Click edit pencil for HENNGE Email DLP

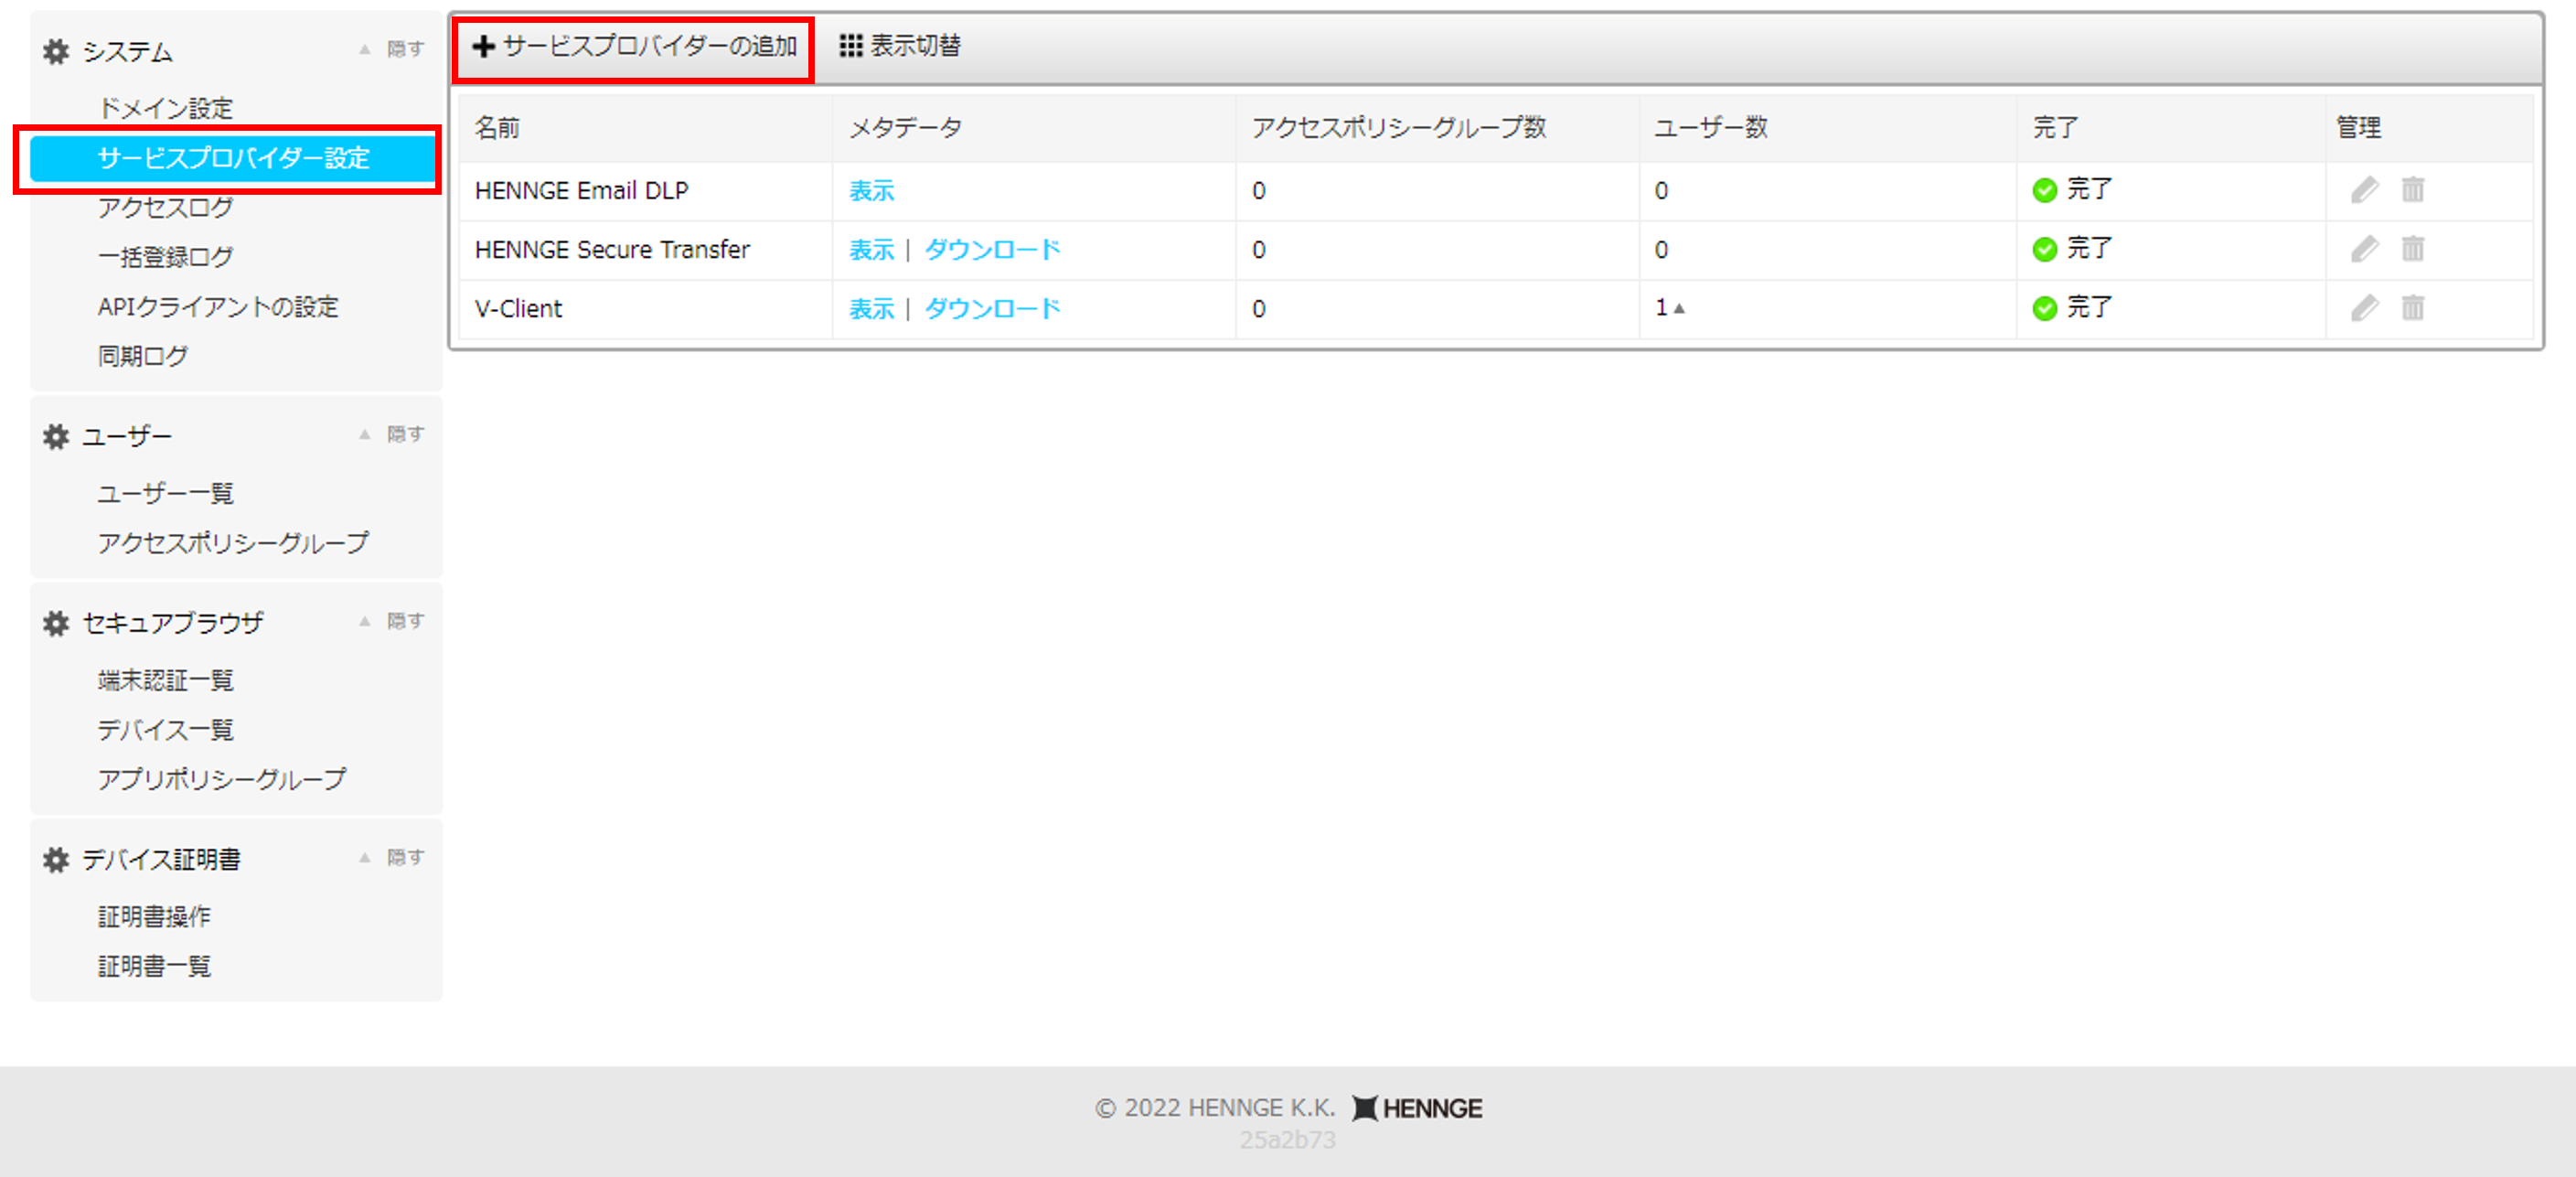pyautogui.click(x=2364, y=190)
